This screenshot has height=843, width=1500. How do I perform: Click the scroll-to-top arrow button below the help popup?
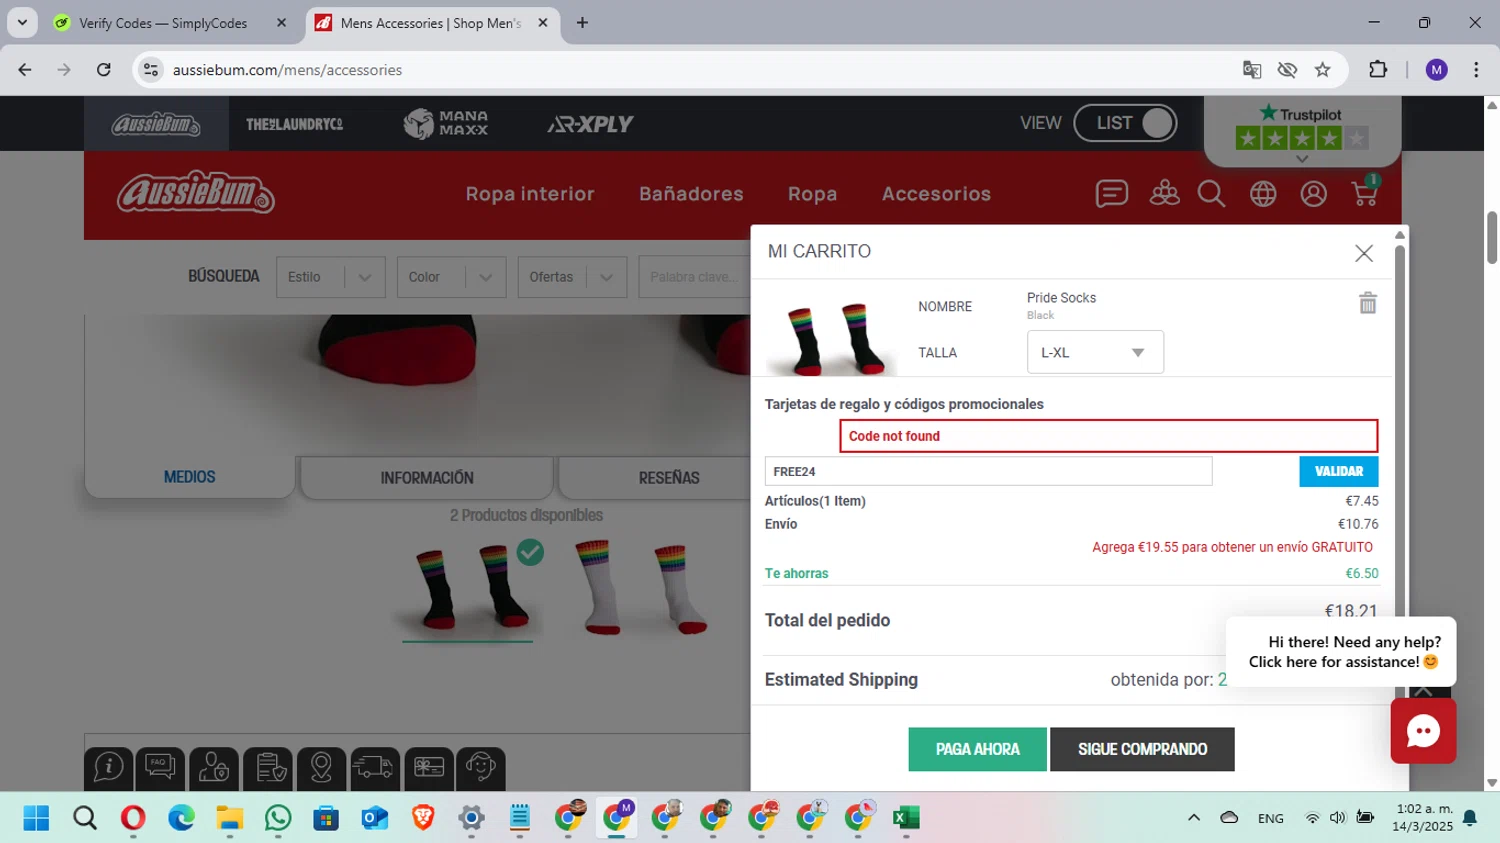pos(1423,692)
